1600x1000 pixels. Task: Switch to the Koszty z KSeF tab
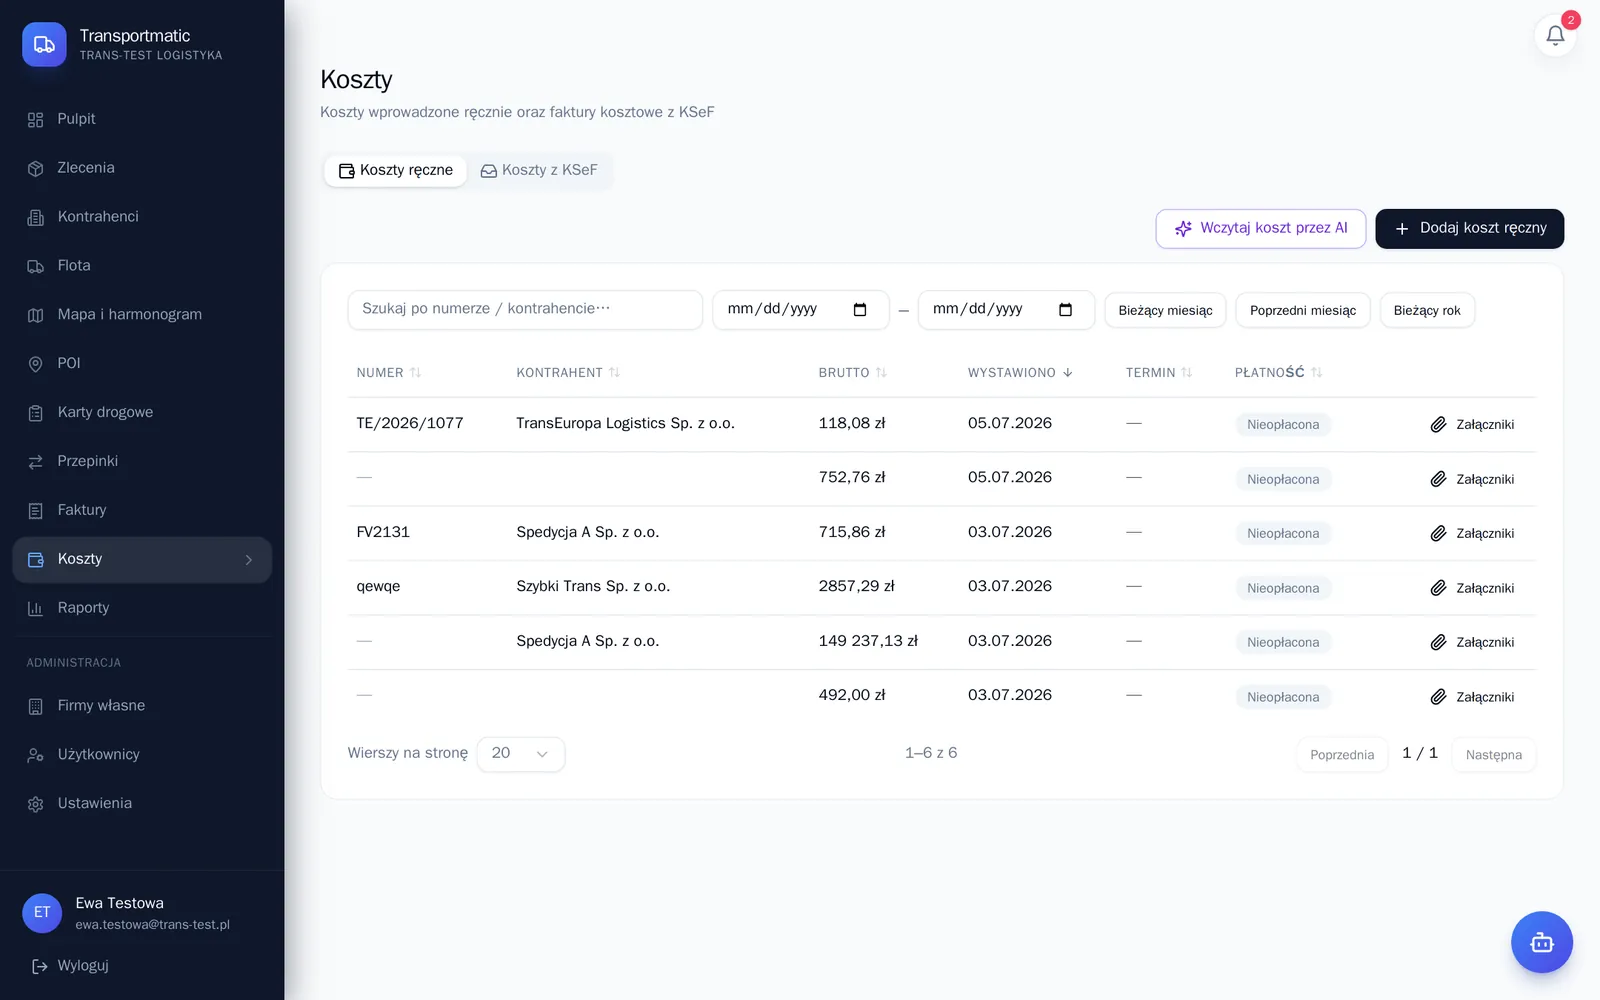[539, 170]
